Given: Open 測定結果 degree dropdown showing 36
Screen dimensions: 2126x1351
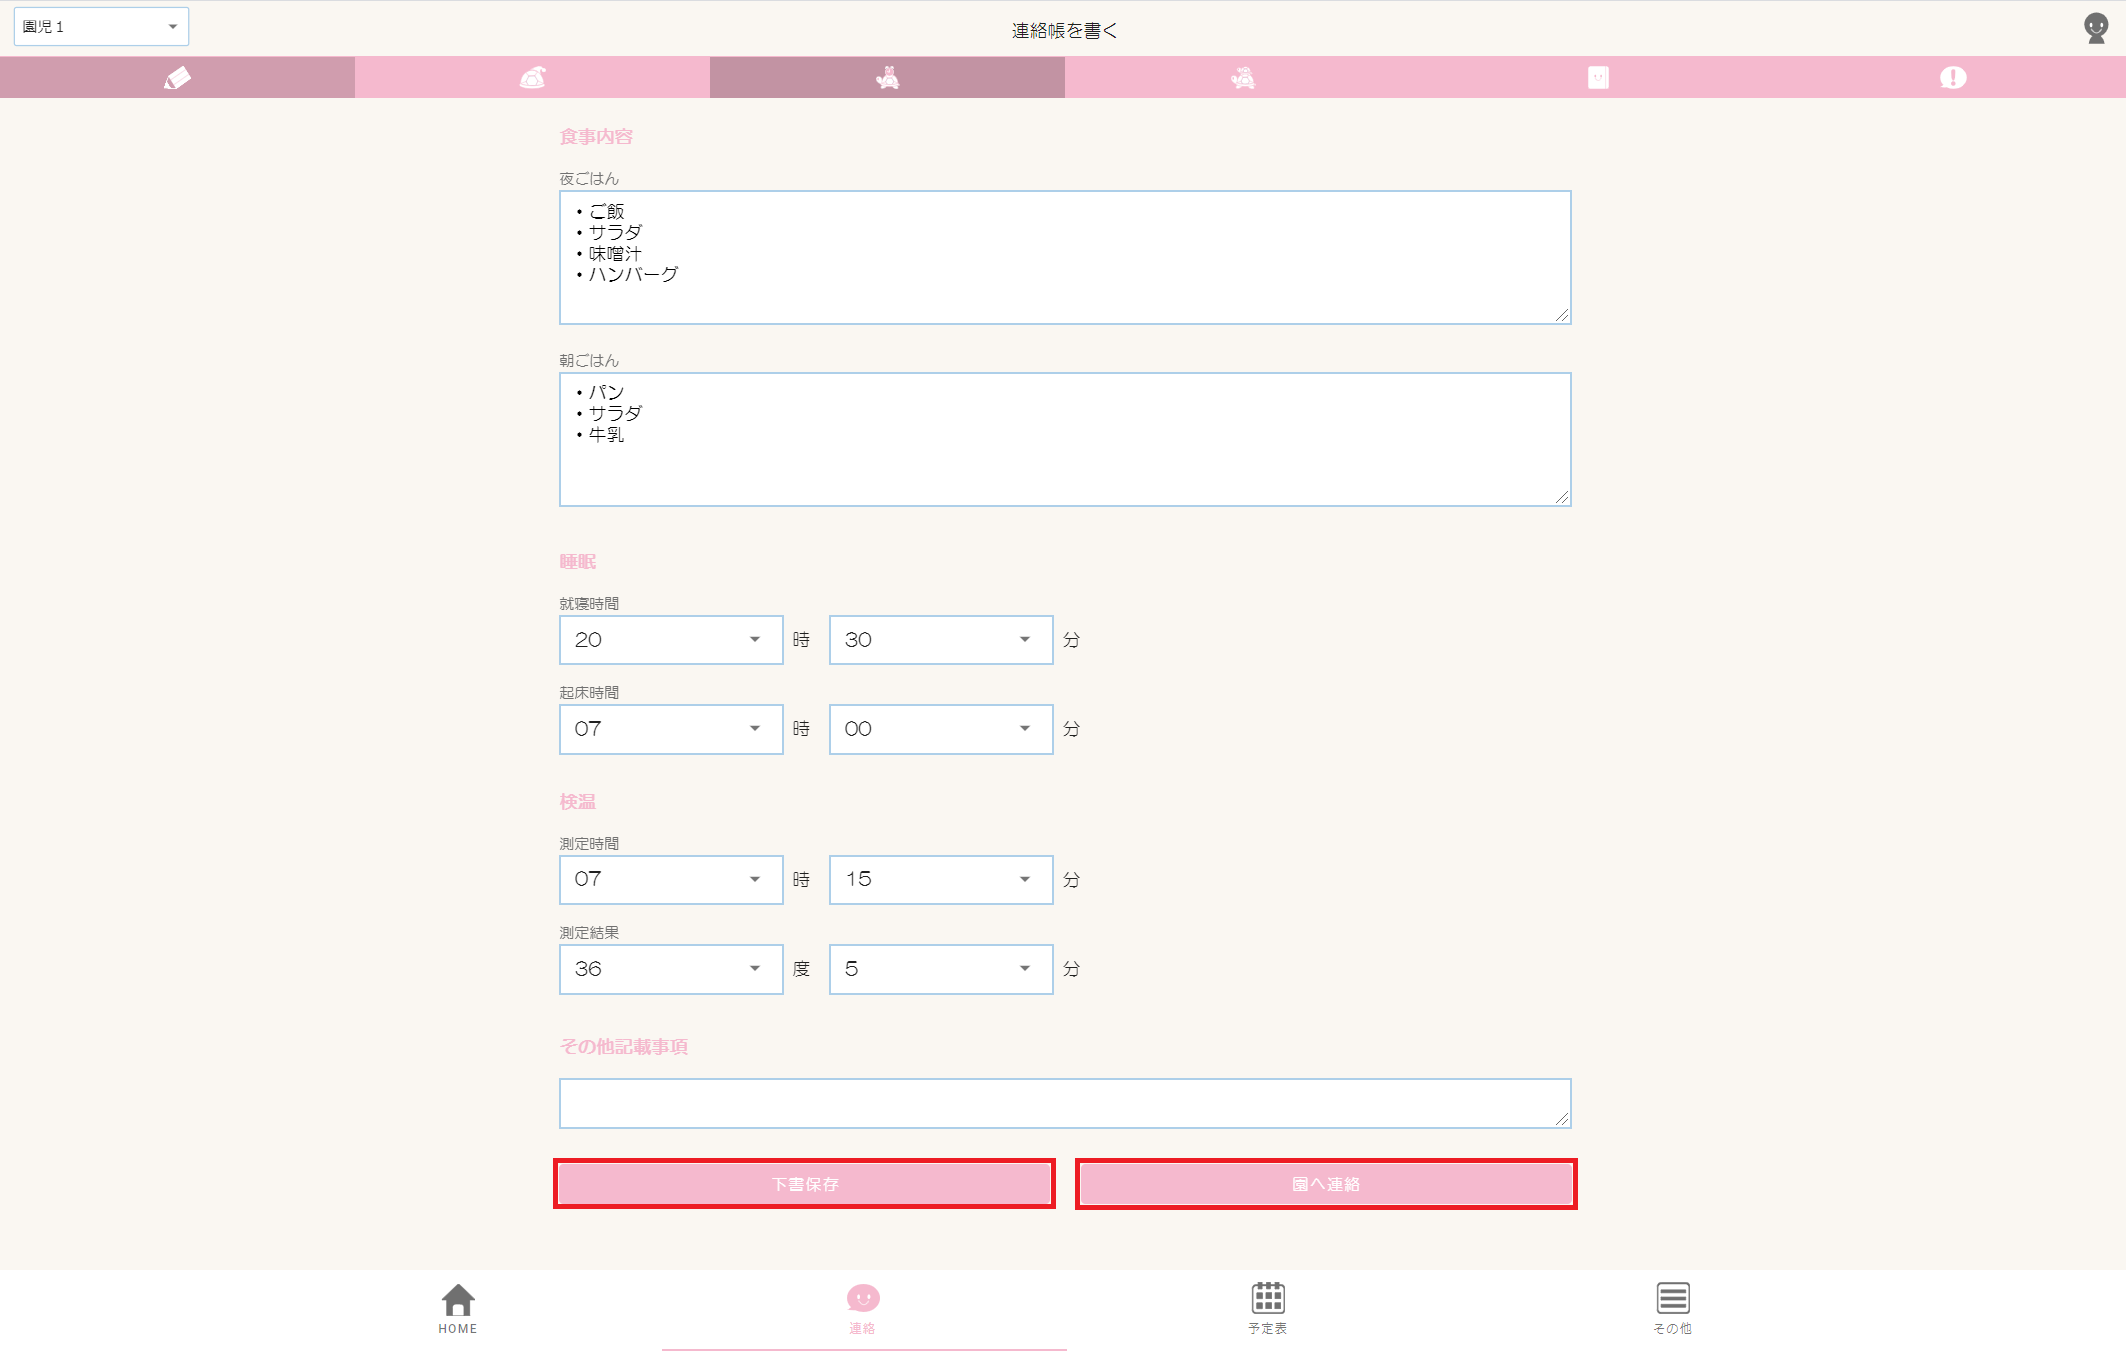Looking at the screenshot, I should click(x=670, y=969).
